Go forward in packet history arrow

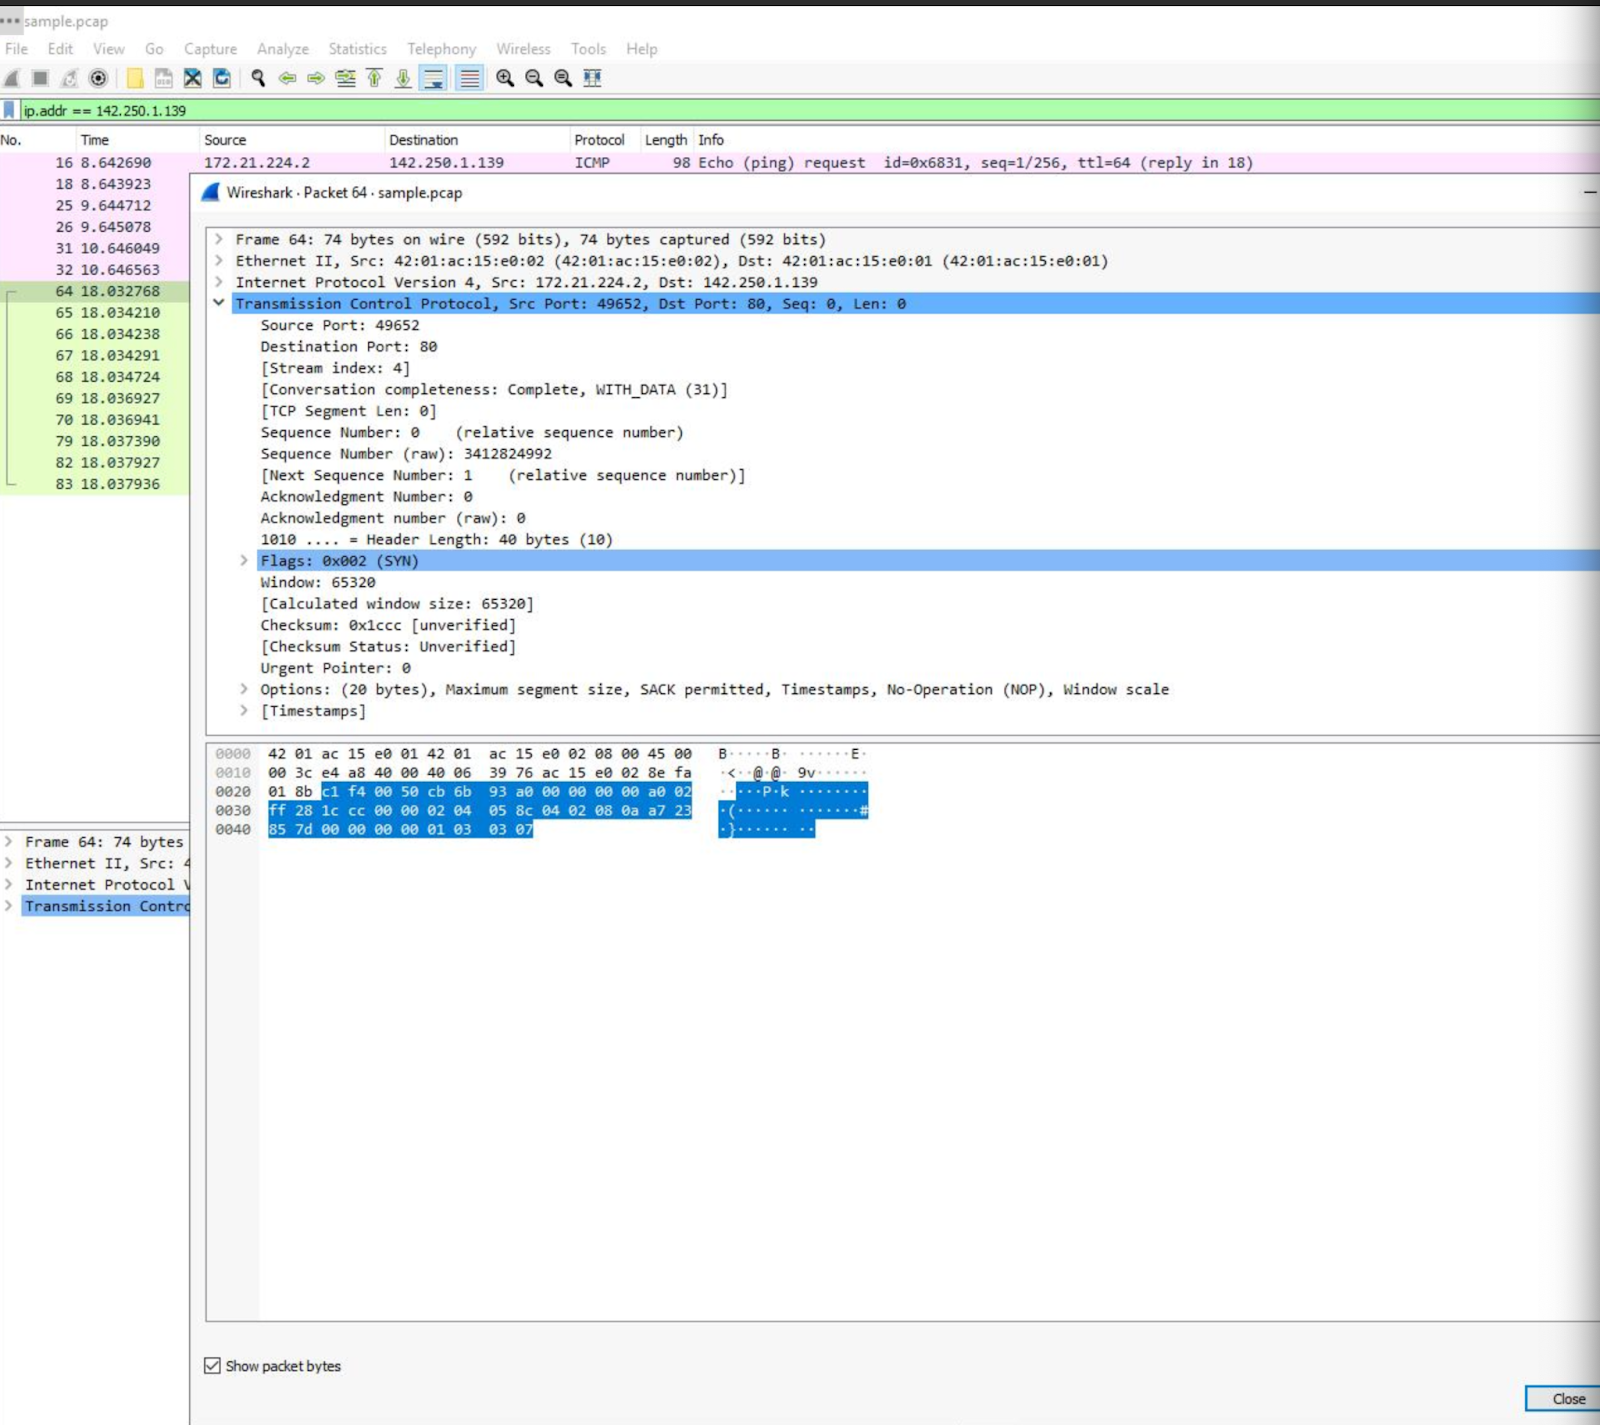tap(316, 78)
